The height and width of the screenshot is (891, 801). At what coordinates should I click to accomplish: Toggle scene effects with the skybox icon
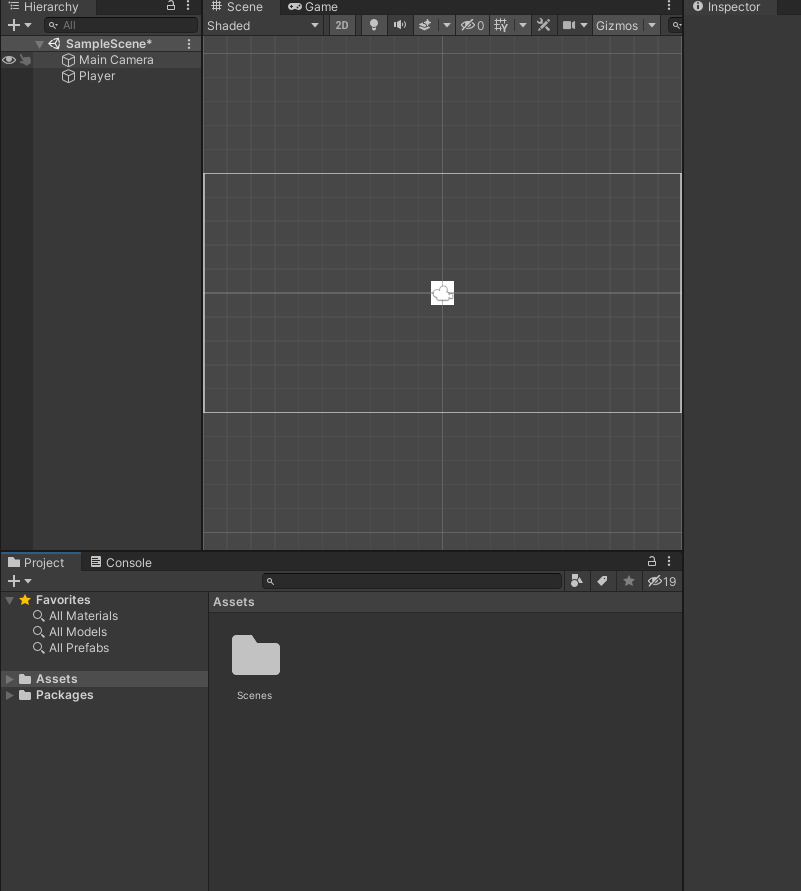(424, 25)
